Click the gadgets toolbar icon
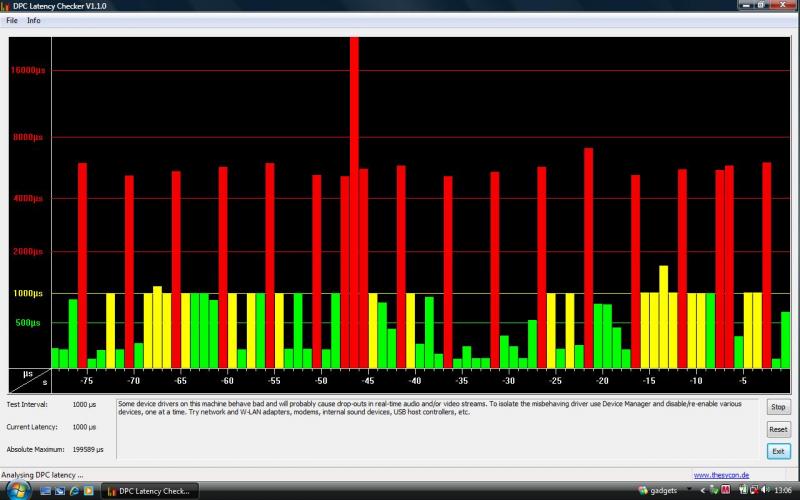The image size is (800, 500). coord(645,491)
